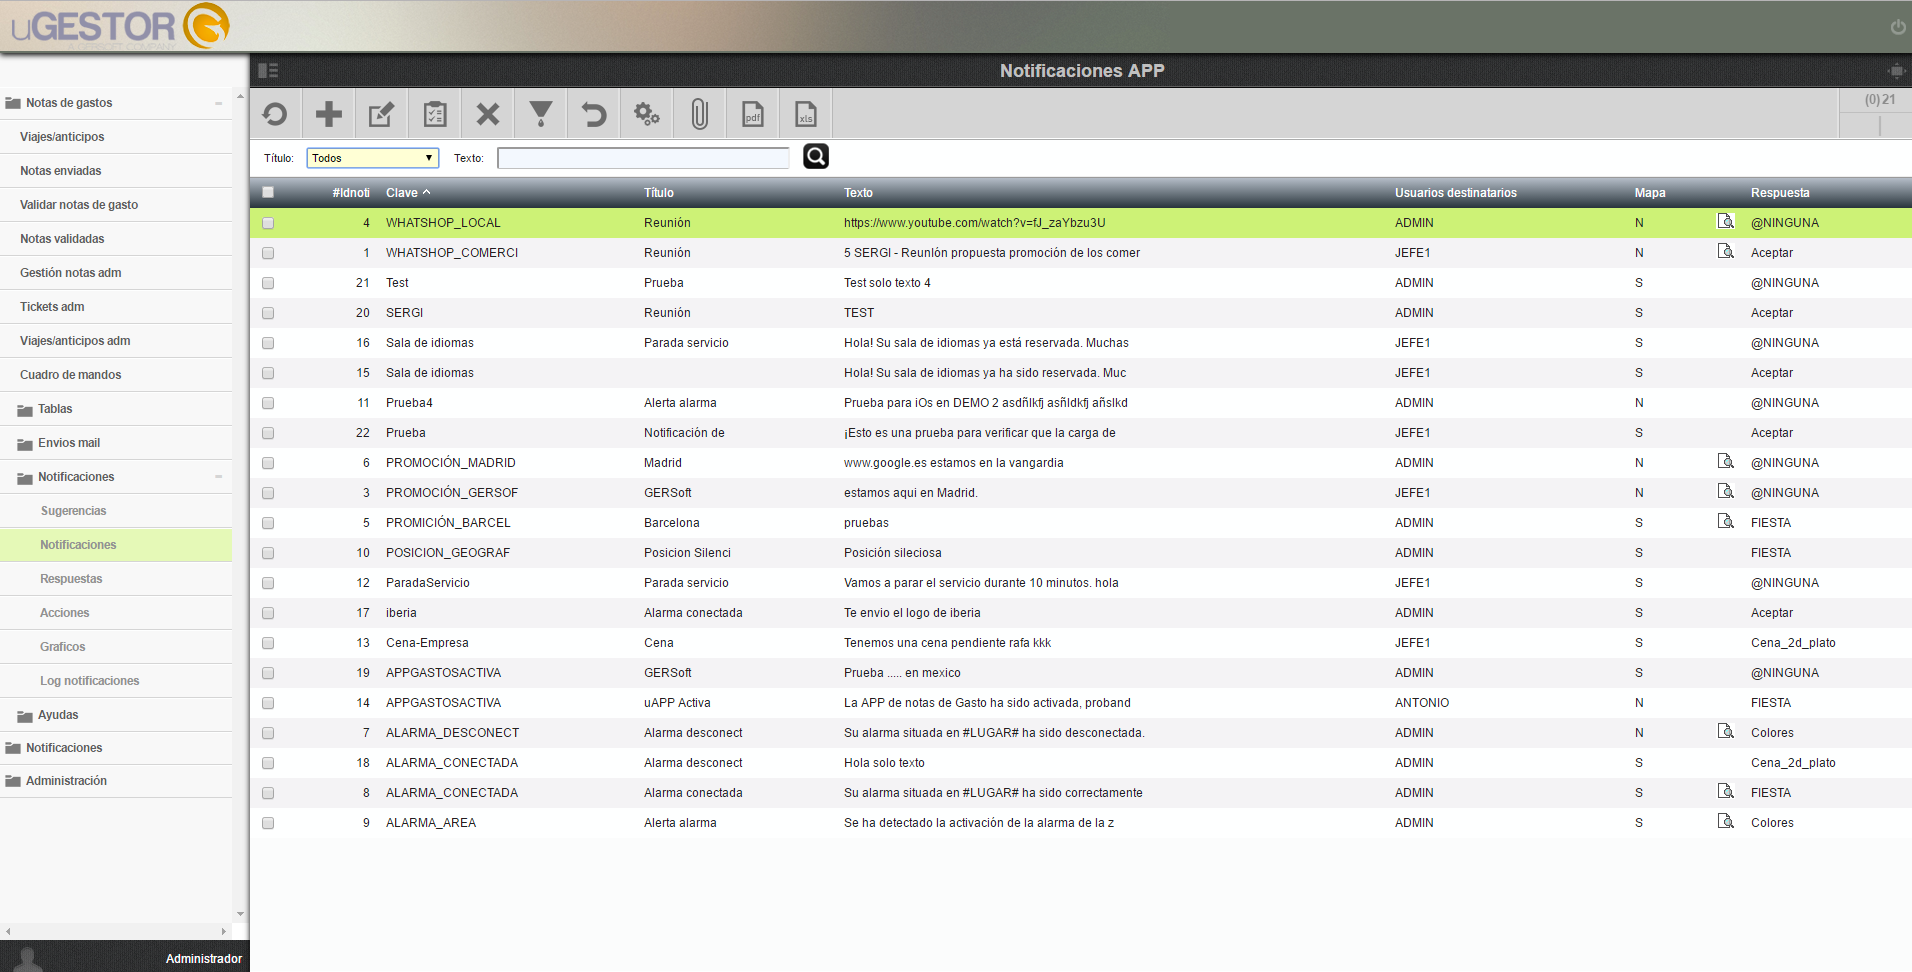The width and height of the screenshot is (1912, 972).
Task: Click Cuadro de mandos link
Action: (x=71, y=375)
